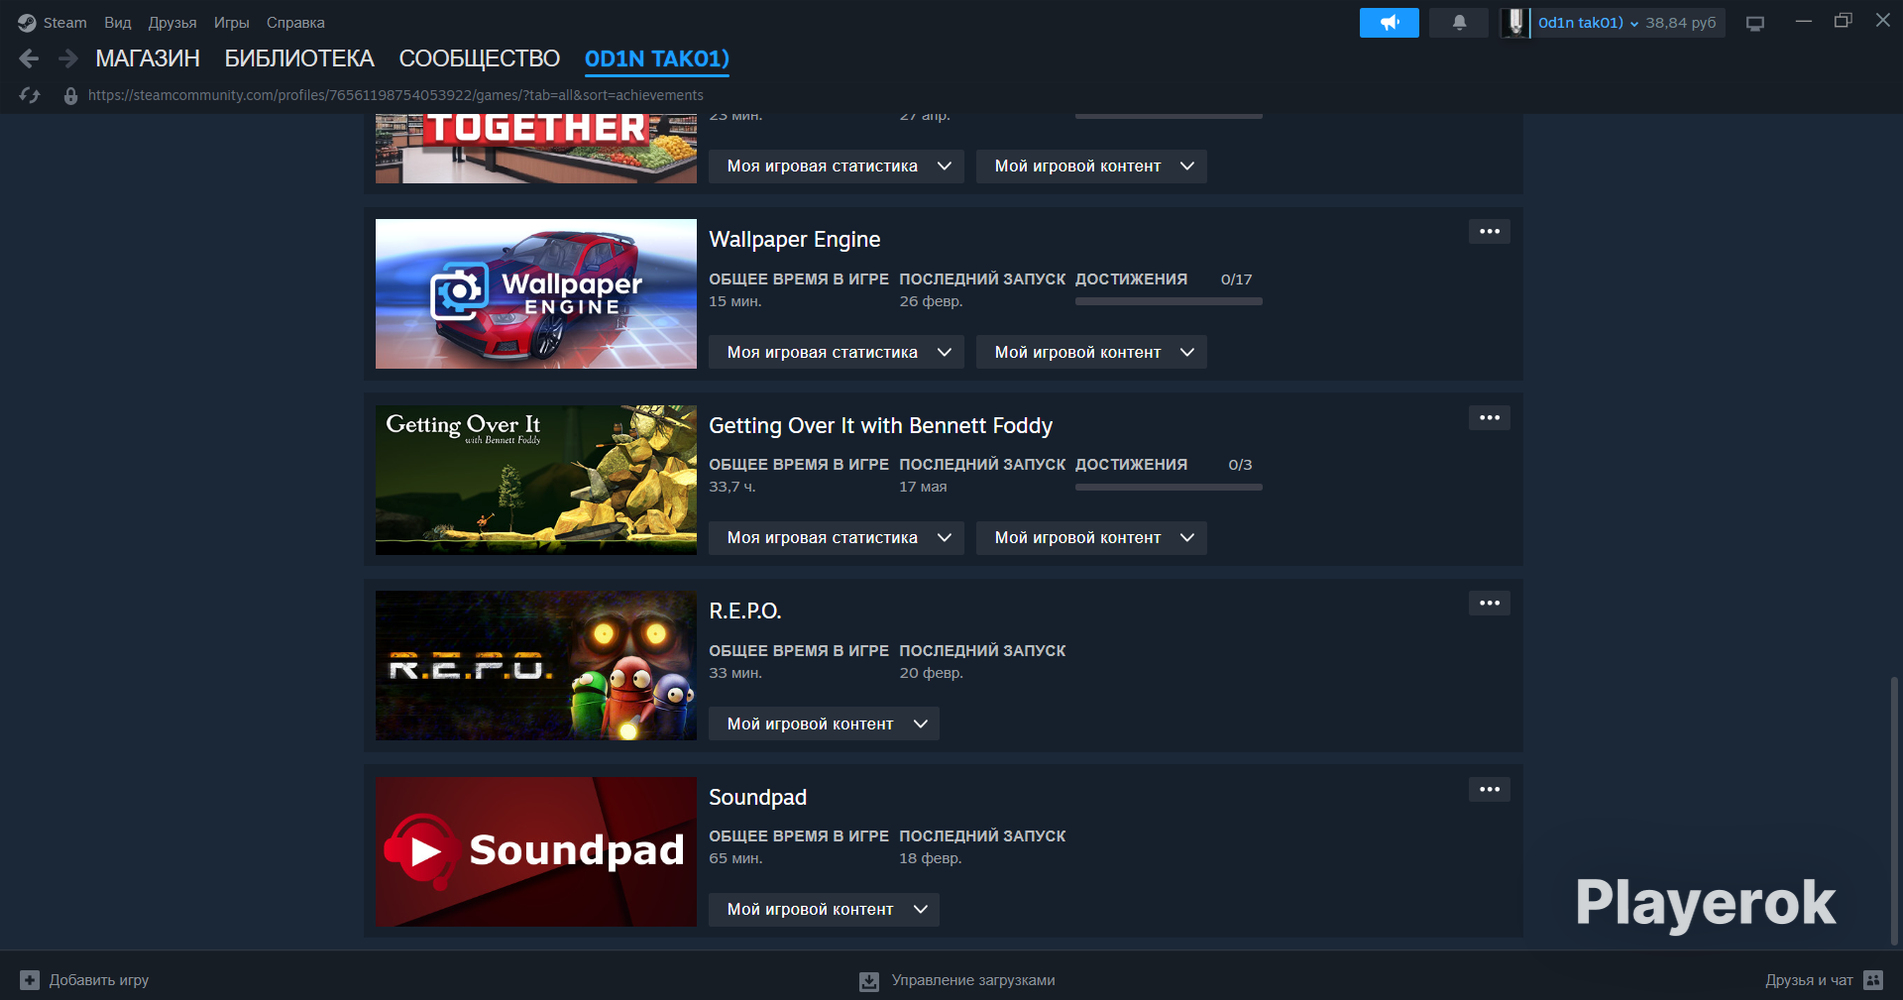
Task: Expand Моя игровая статистика under the Together game
Action: pos(836,166)
